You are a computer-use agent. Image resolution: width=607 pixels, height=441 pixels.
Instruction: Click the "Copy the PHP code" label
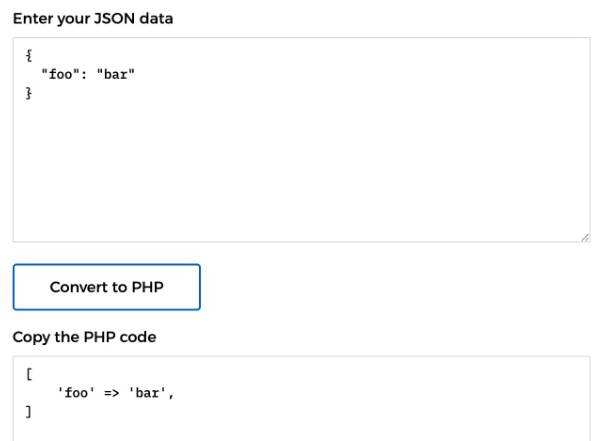(84, 337)
